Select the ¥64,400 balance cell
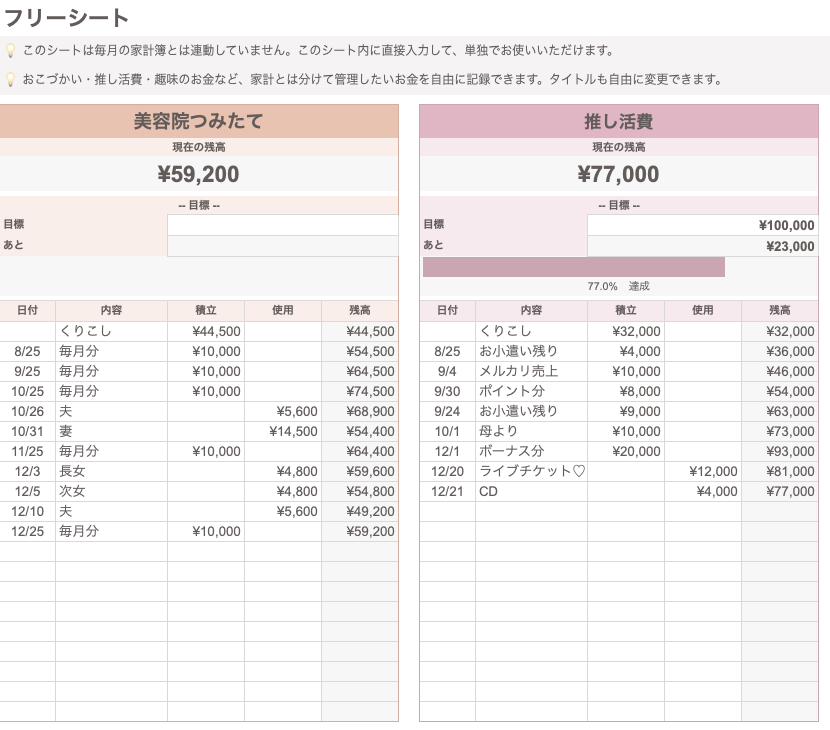The image size is (830, 730). [x=360, y=452]
